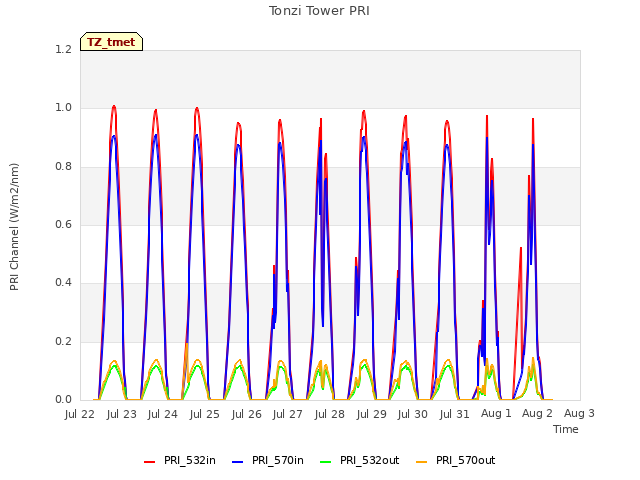The image size is (640, 480).
Task: Click the Jul 27 x-axis tick label
Action: (288, 414)
